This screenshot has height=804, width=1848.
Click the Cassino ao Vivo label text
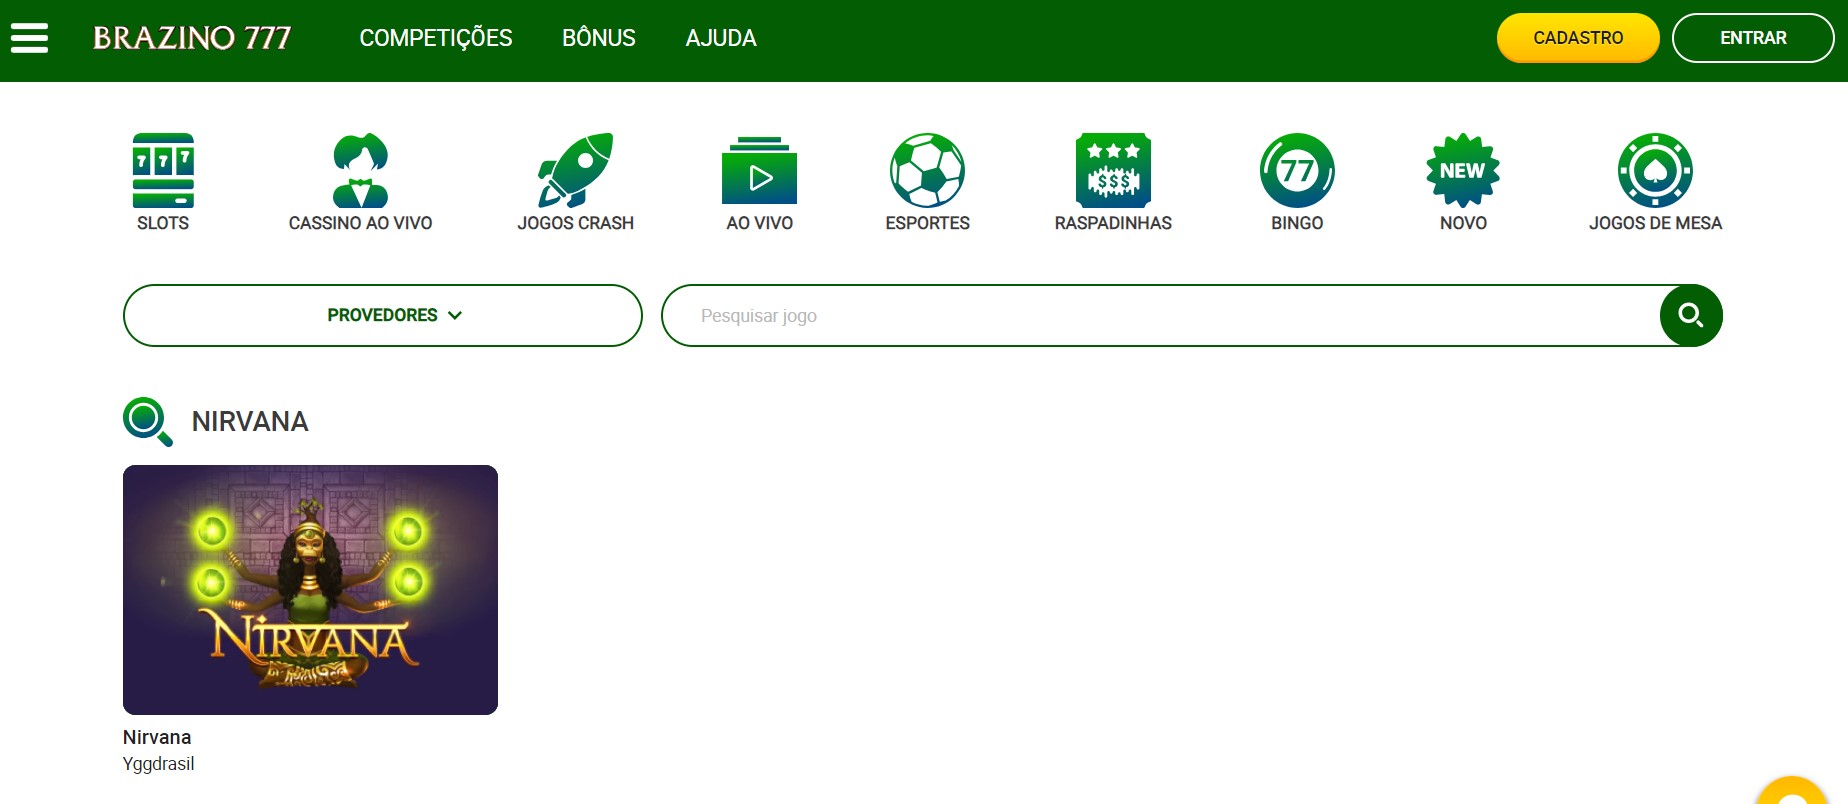(x=360, y=223)
